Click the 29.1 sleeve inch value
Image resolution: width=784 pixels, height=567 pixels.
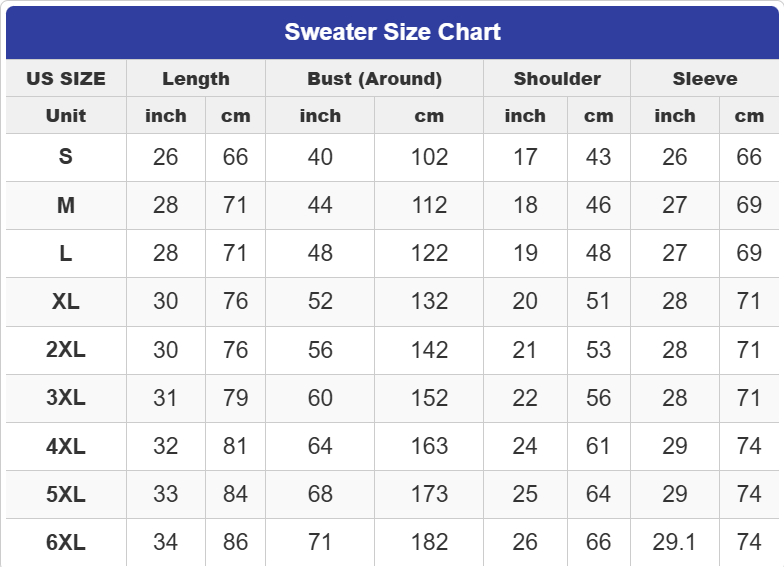(x=675, y=543)
